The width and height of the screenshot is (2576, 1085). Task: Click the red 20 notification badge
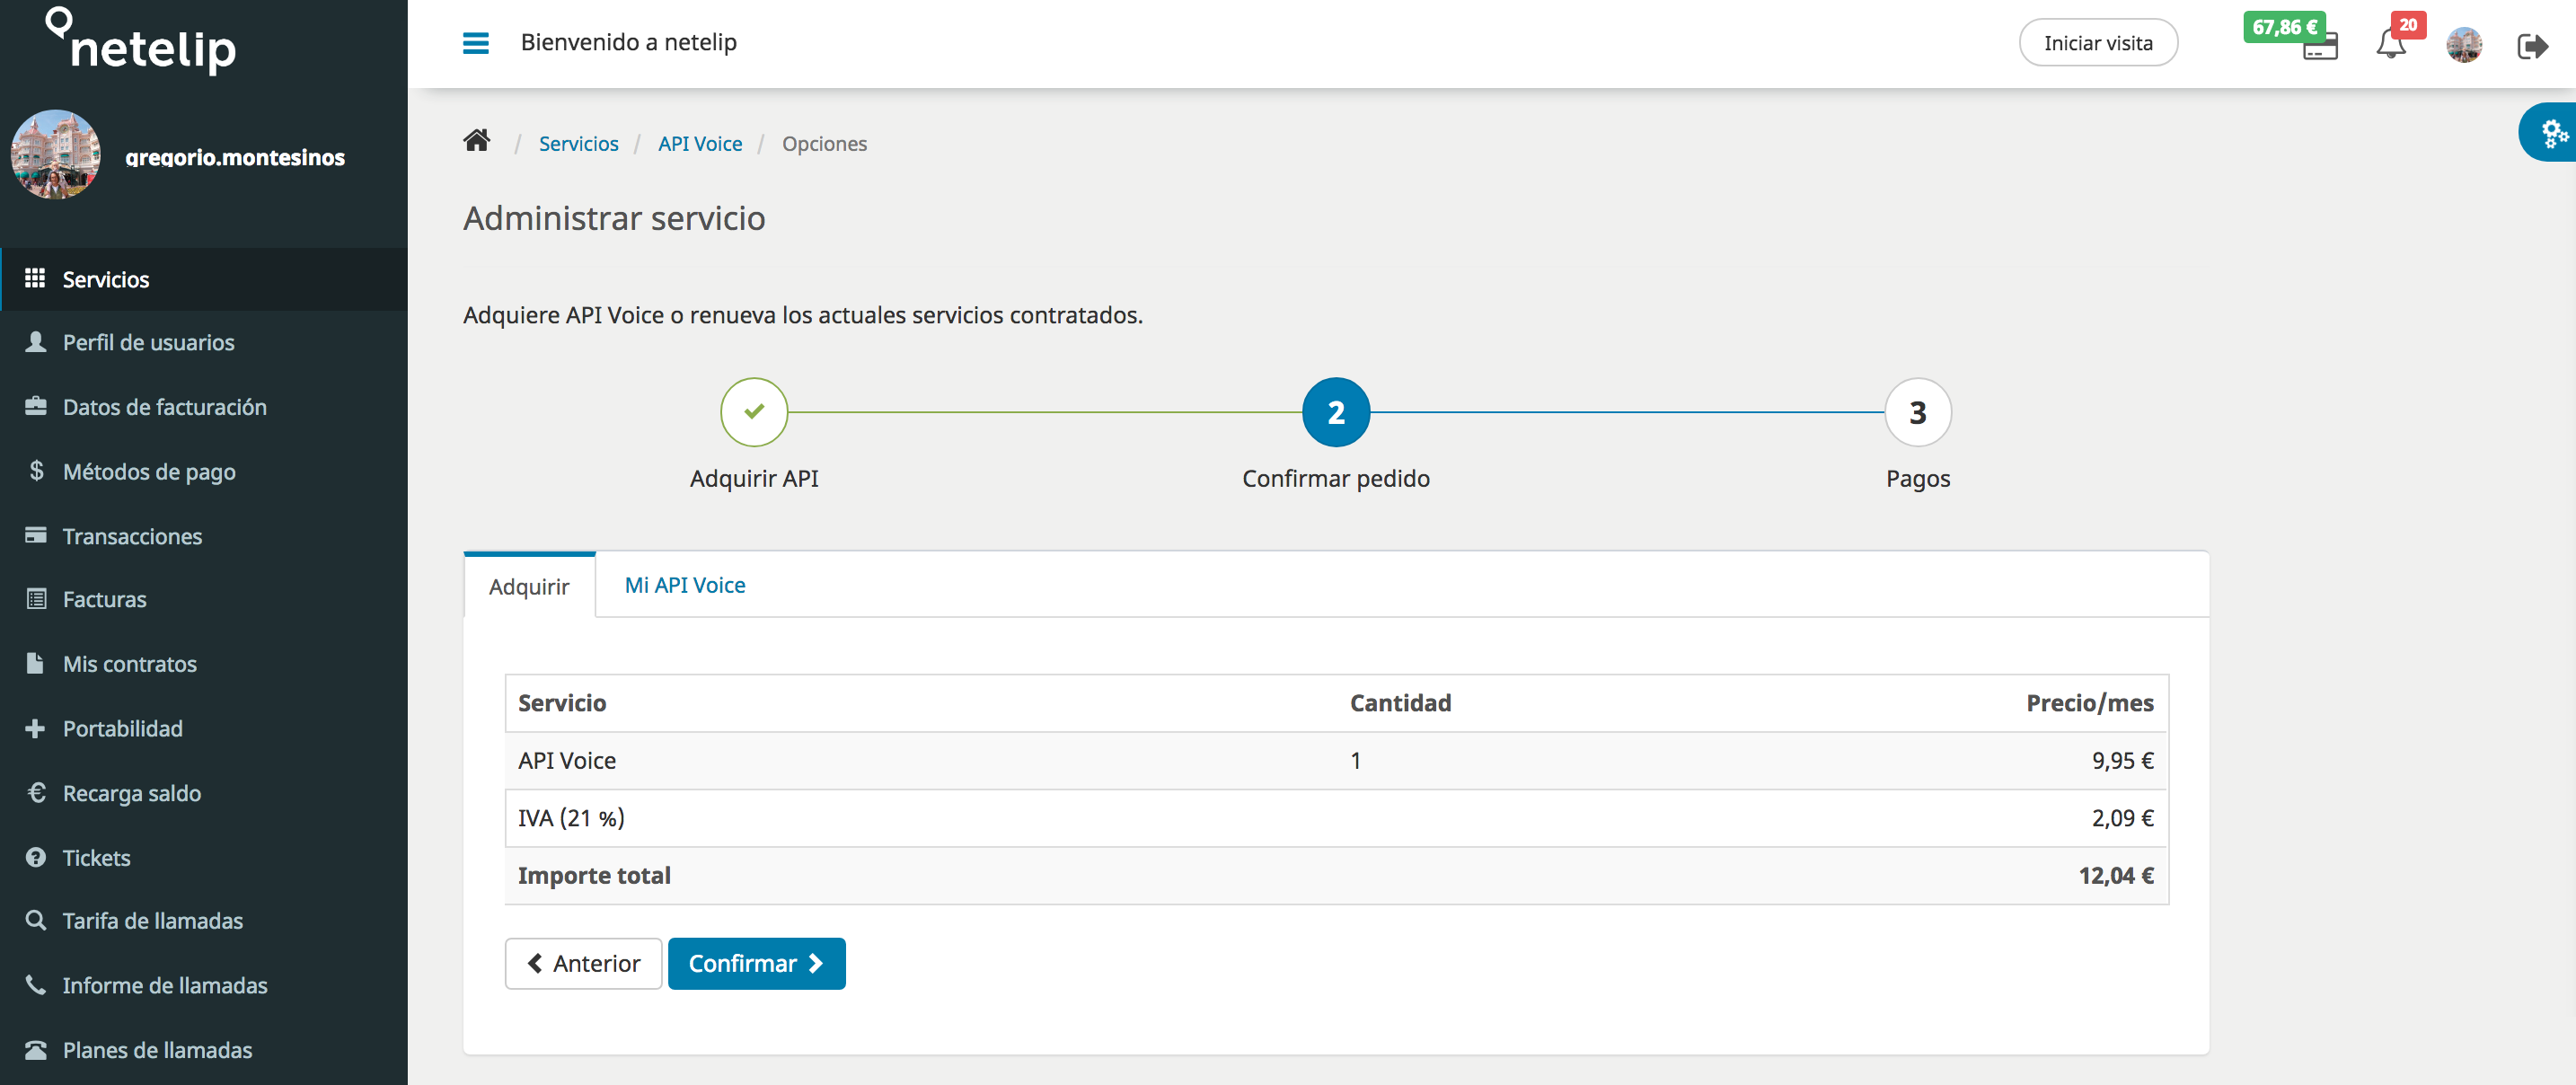coord(2408,25)
